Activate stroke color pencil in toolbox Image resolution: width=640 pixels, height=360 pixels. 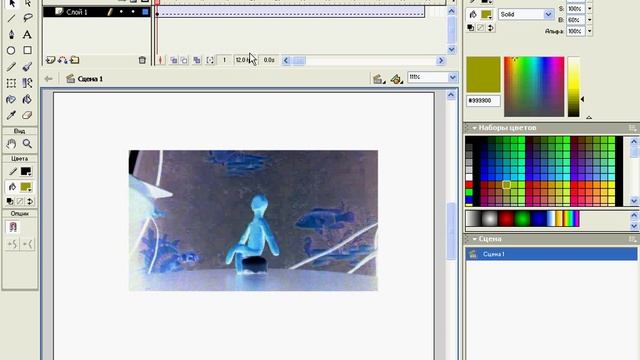tap(13, 171)
